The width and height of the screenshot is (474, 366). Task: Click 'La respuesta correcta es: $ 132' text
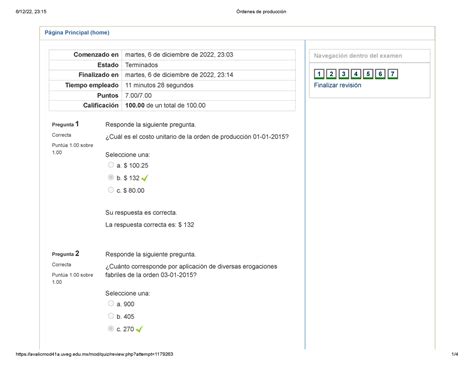coord(149,225)
